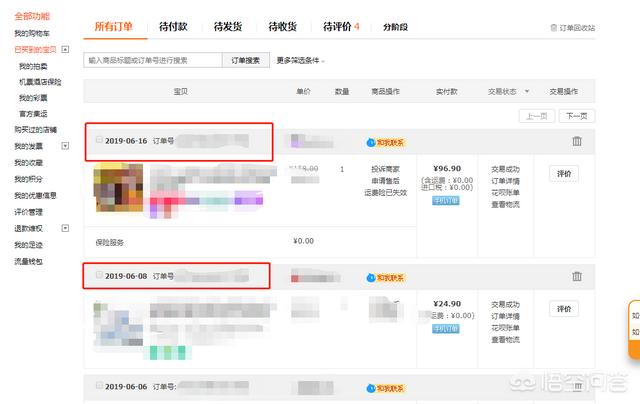Switch to 待付款 tab
The height and width of the screenshot is (404, 640).
pos(173,27)
